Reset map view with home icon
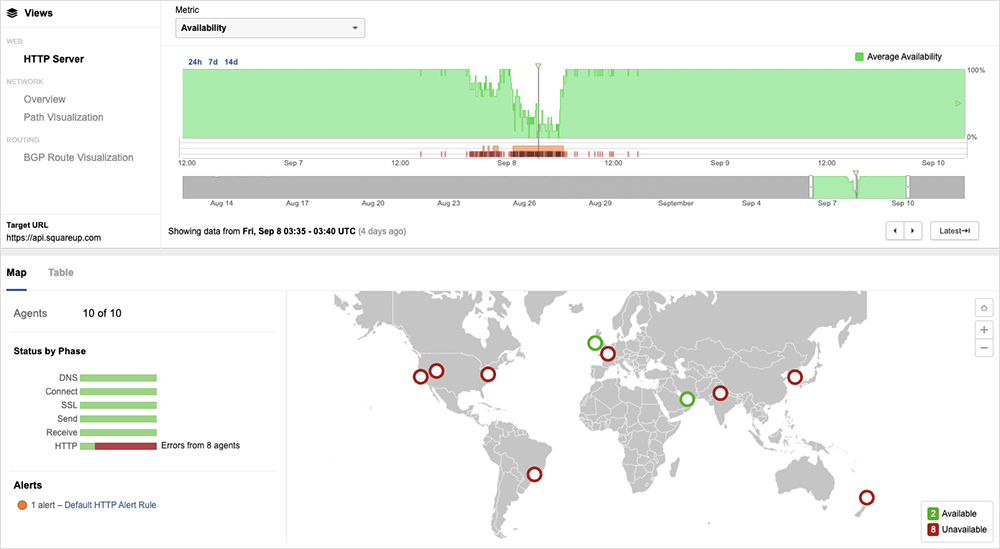This screenshot has width=1000, height=549. (x=984, y=308)
